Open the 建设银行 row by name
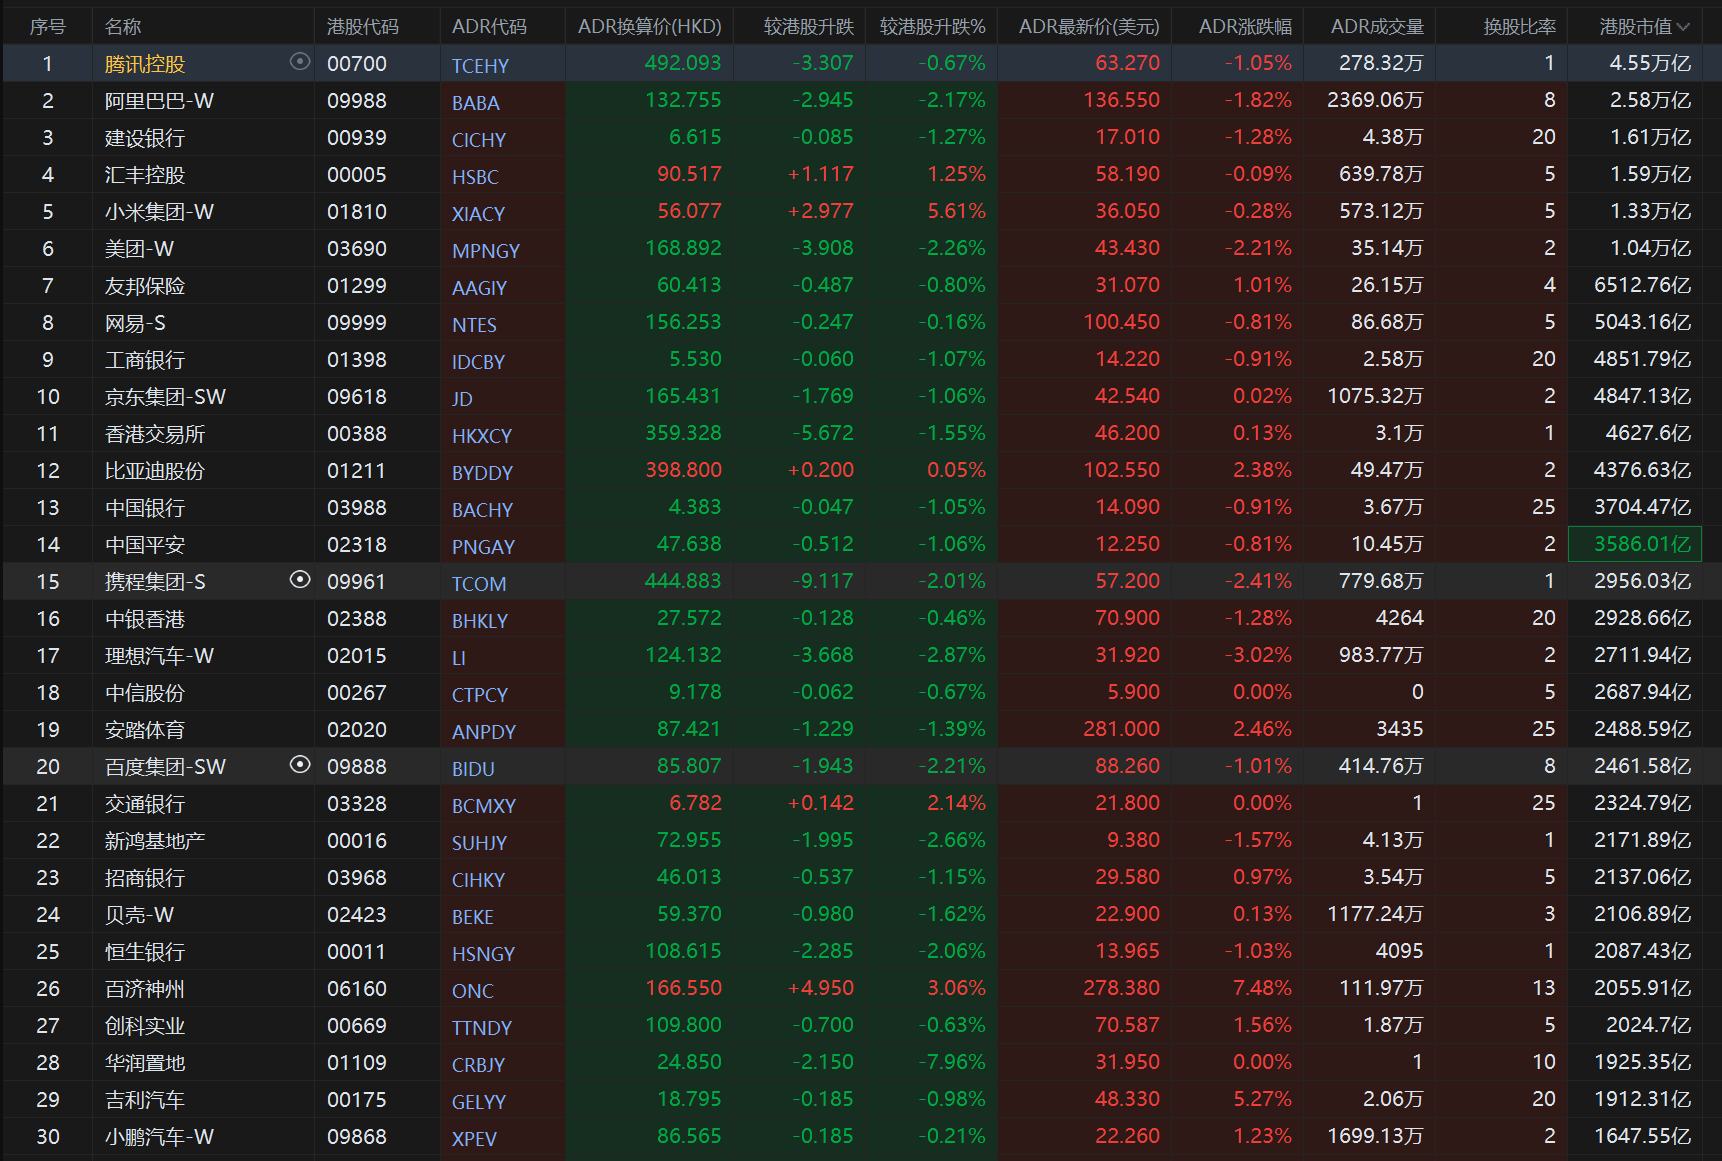Image resolution: width=1722 pixels, height=1161 pixels. [x=145, y=138]
